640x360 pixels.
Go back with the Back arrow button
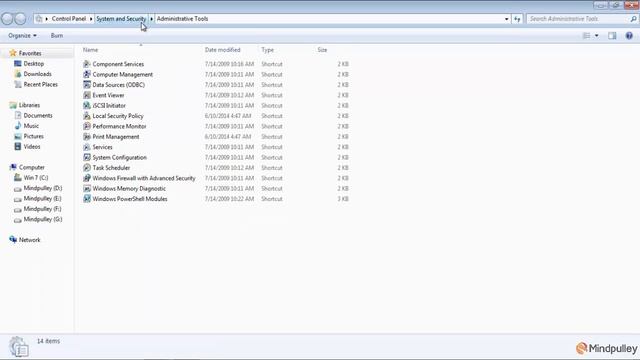[7, 18]
